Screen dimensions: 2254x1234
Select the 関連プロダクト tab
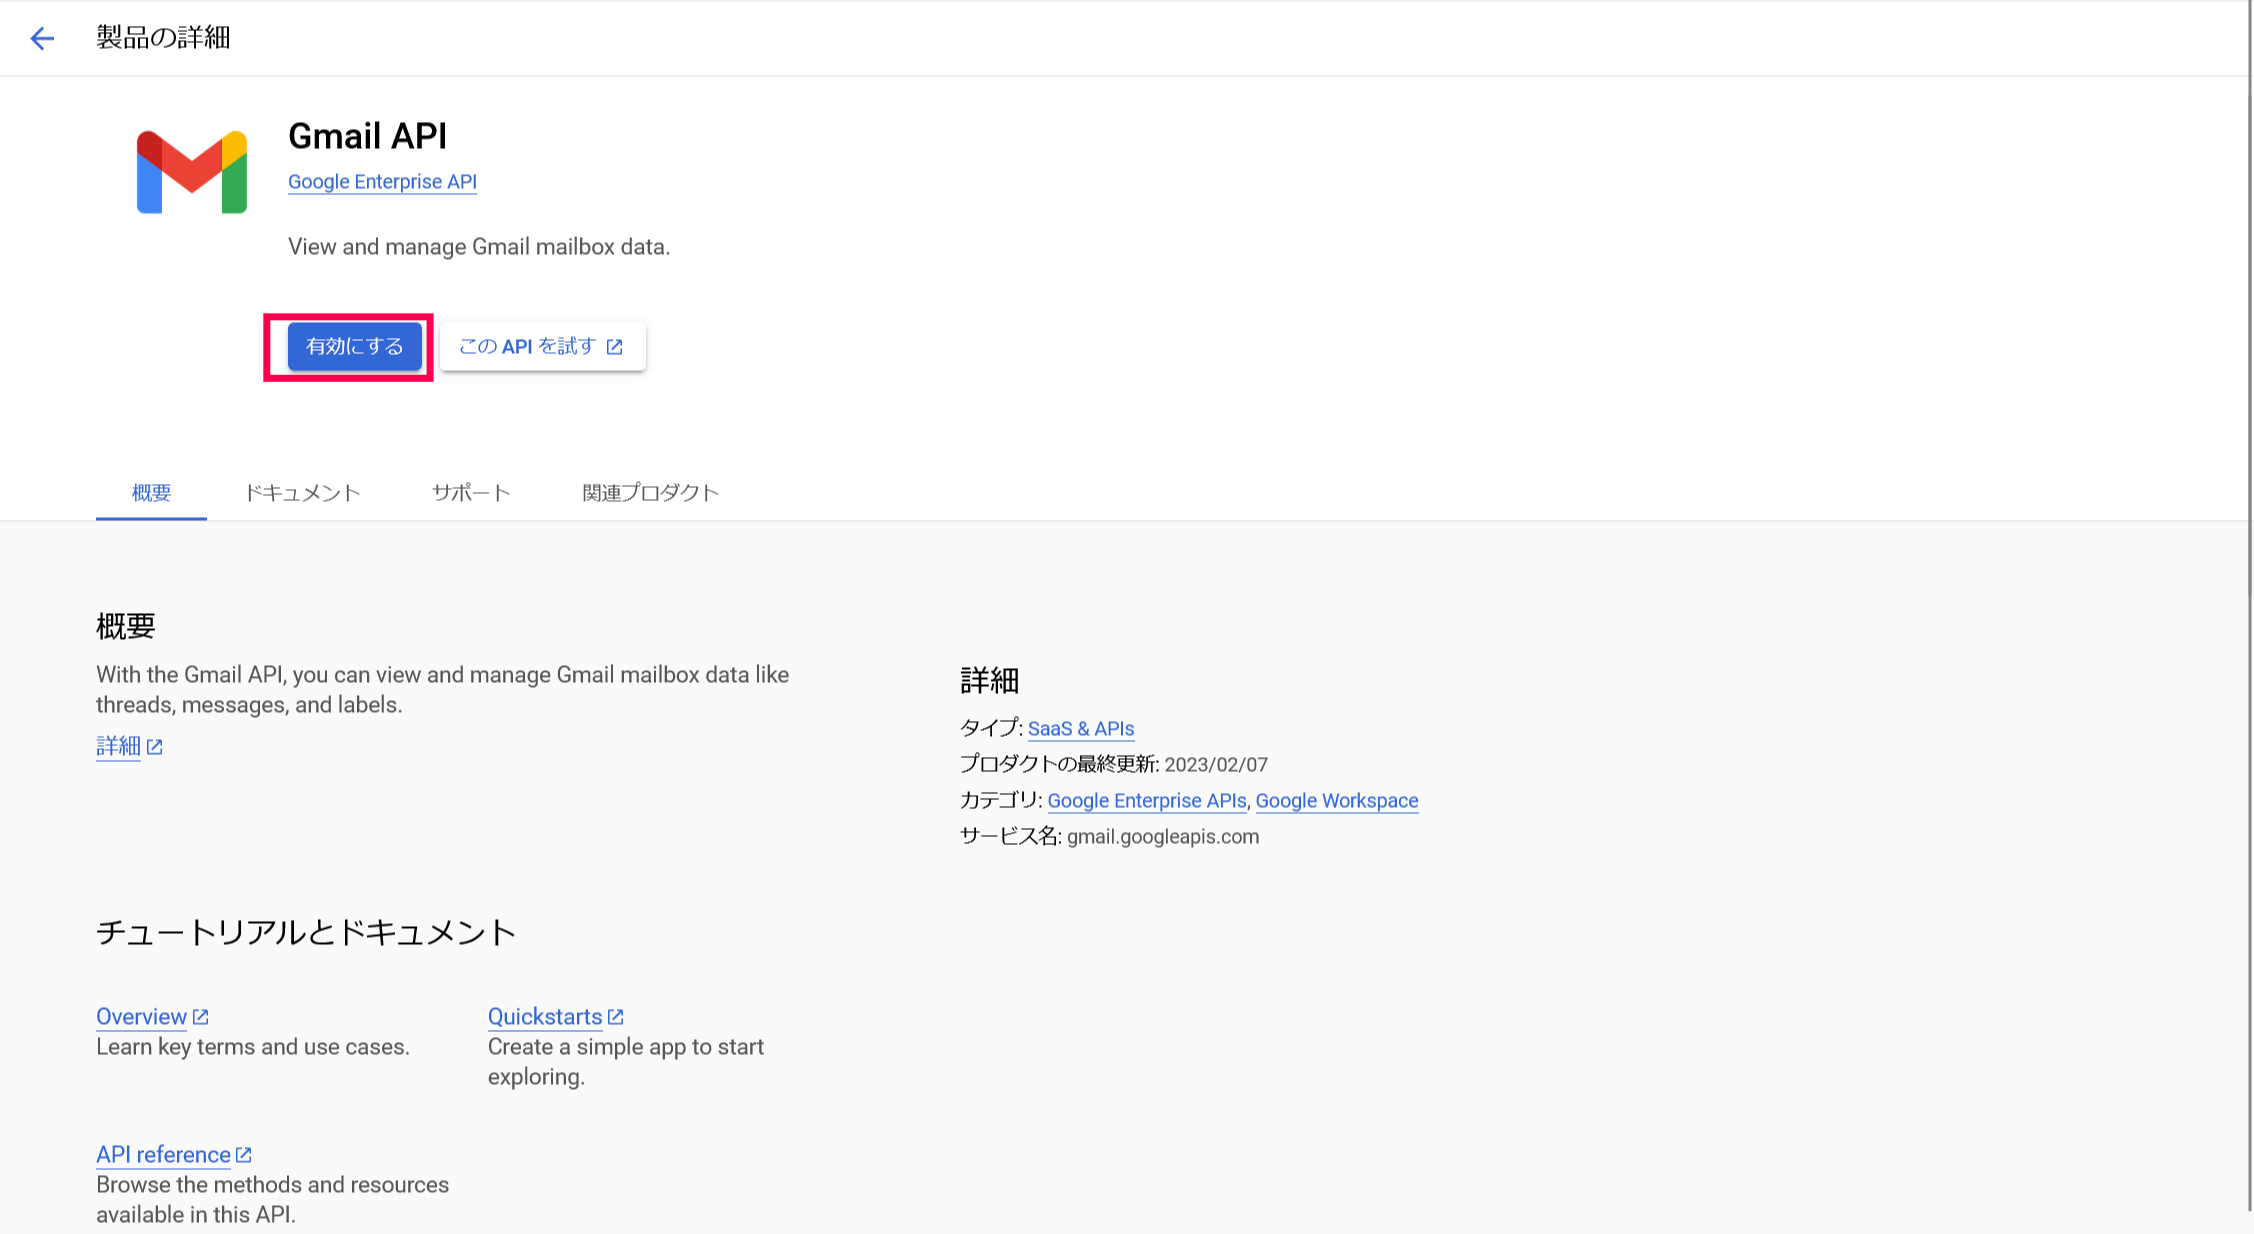point(650,493)
